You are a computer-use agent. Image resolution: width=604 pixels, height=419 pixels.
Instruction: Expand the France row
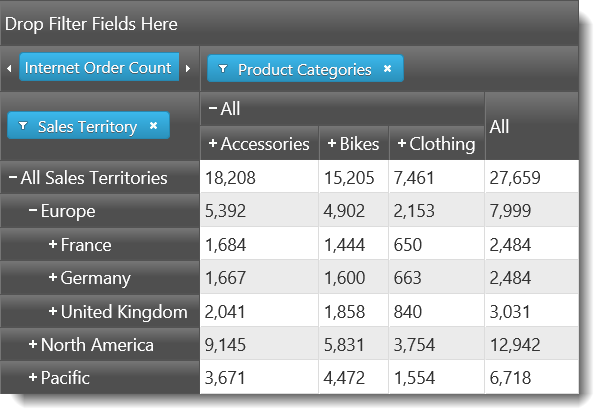point(53,245)
